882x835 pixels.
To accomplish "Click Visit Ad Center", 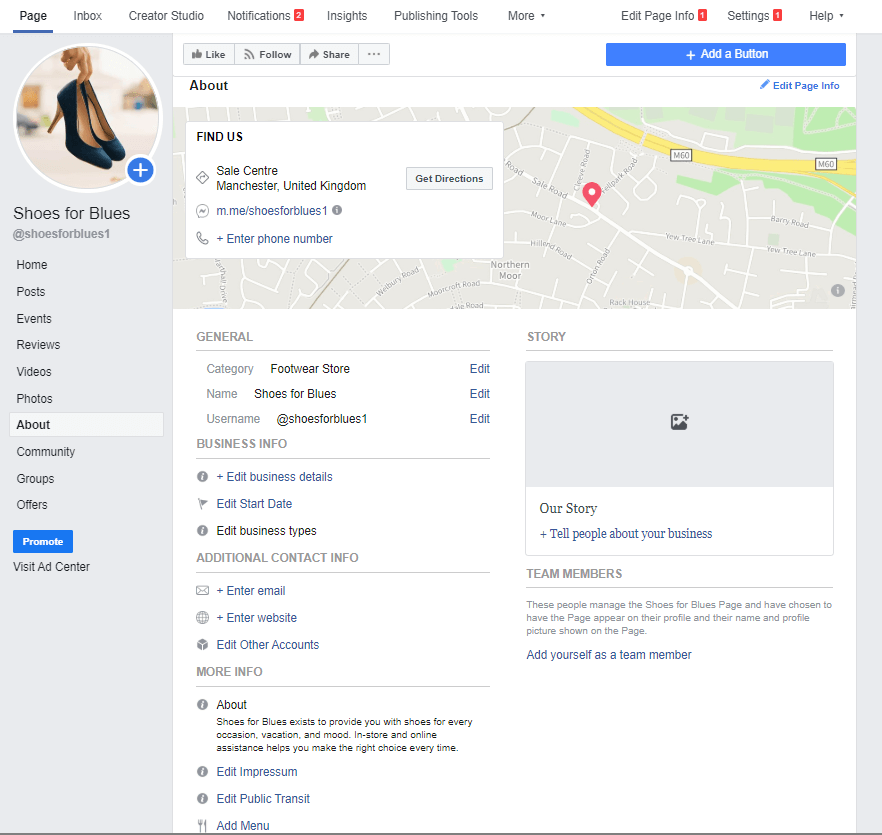I will click(x=51, y=567).
